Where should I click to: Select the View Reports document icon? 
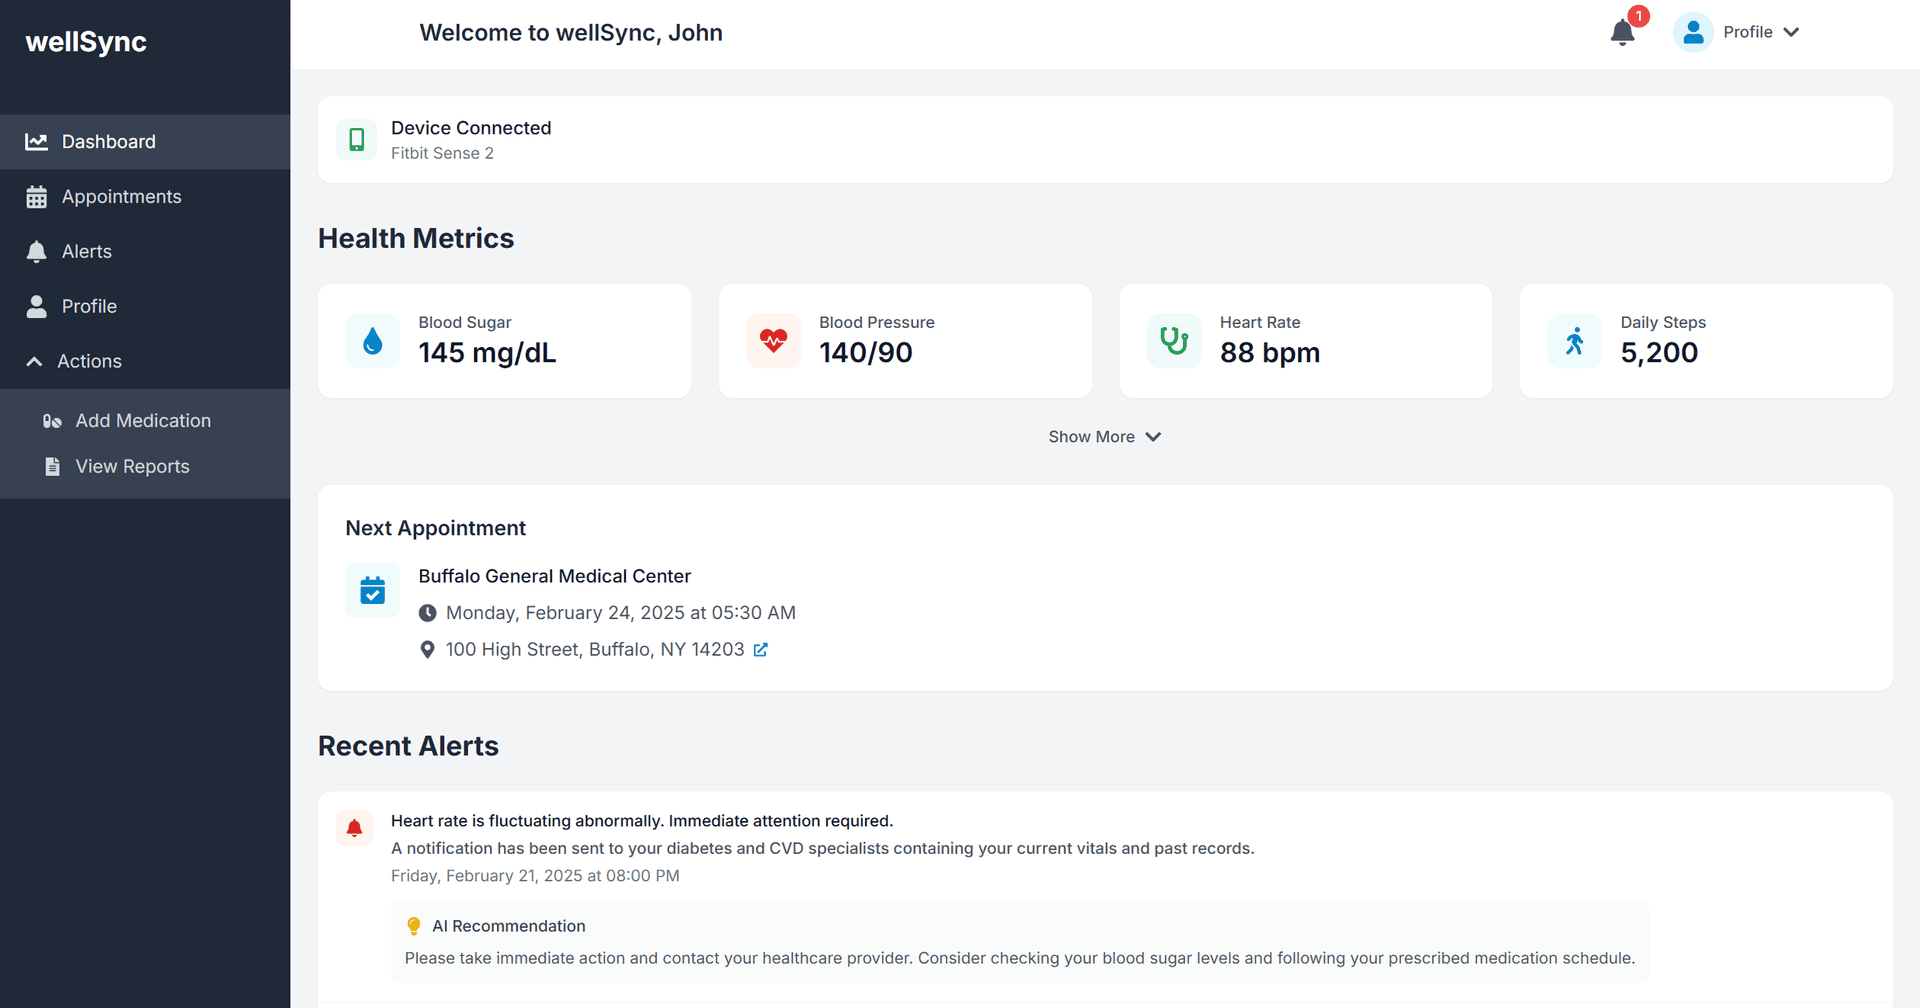(x=52, y=466)
